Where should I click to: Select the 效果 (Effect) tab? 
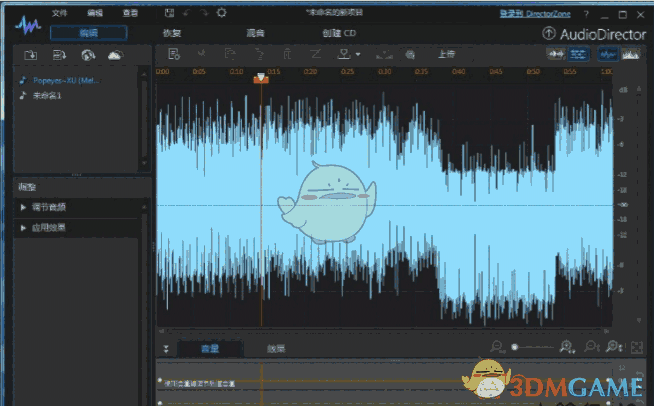276,349
